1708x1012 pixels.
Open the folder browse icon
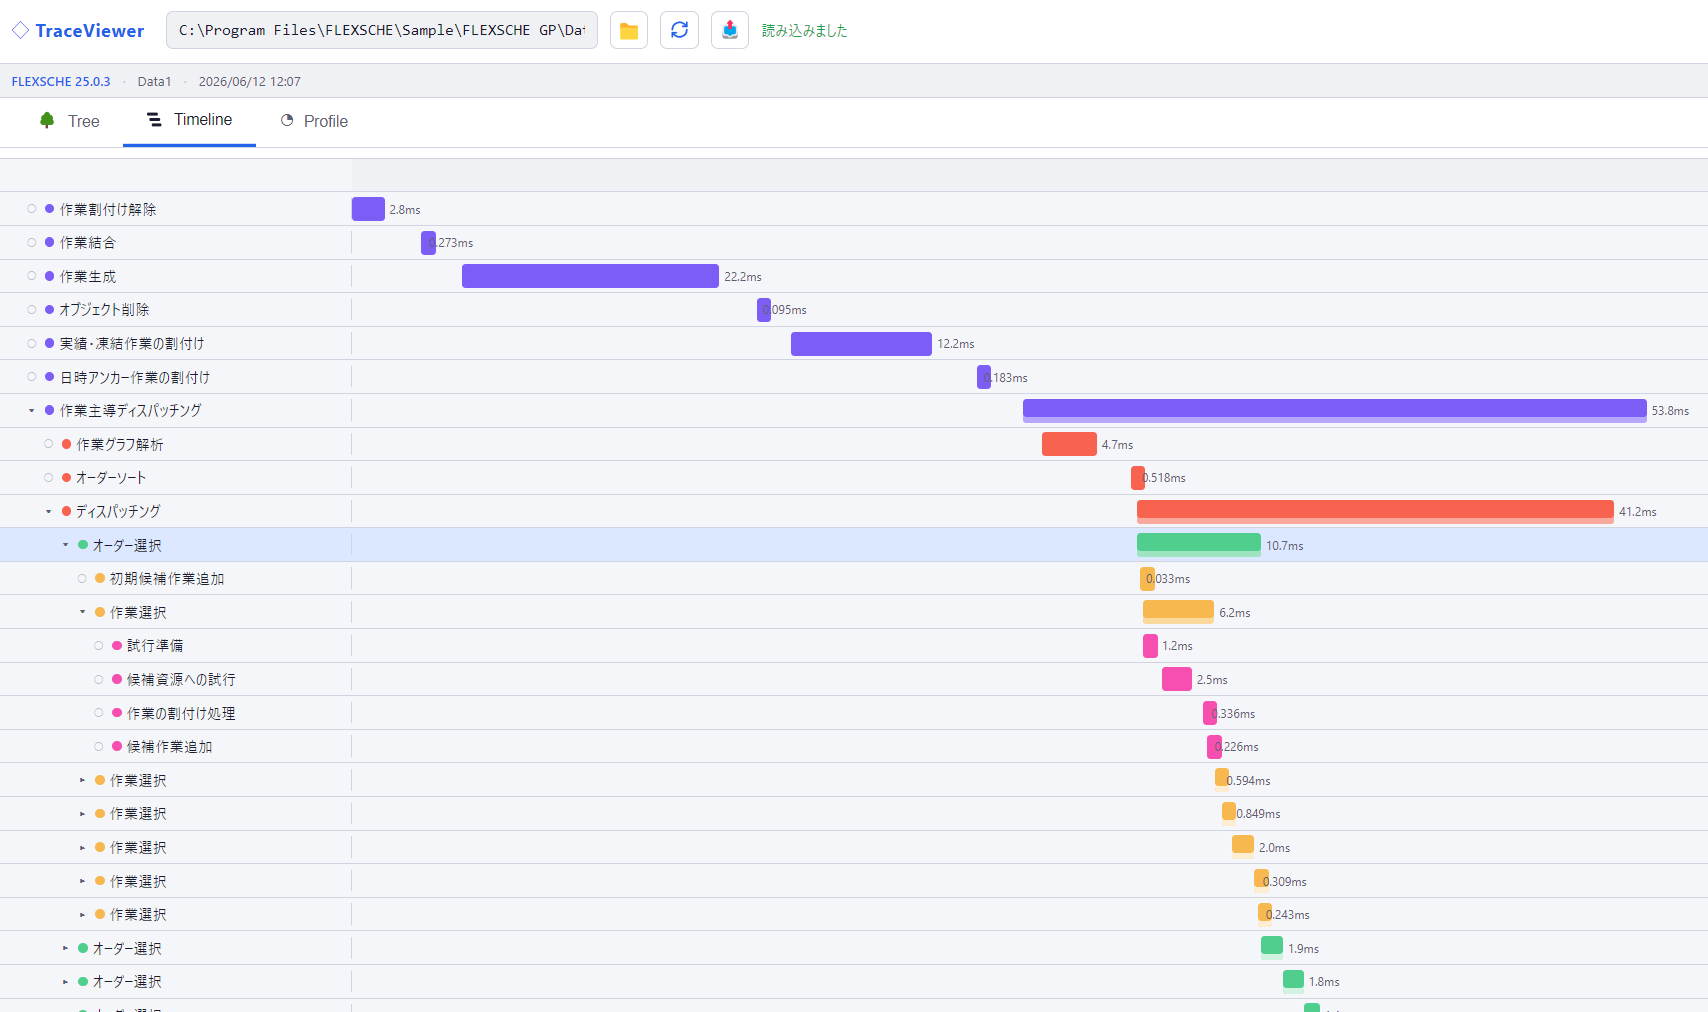point(629,30)
